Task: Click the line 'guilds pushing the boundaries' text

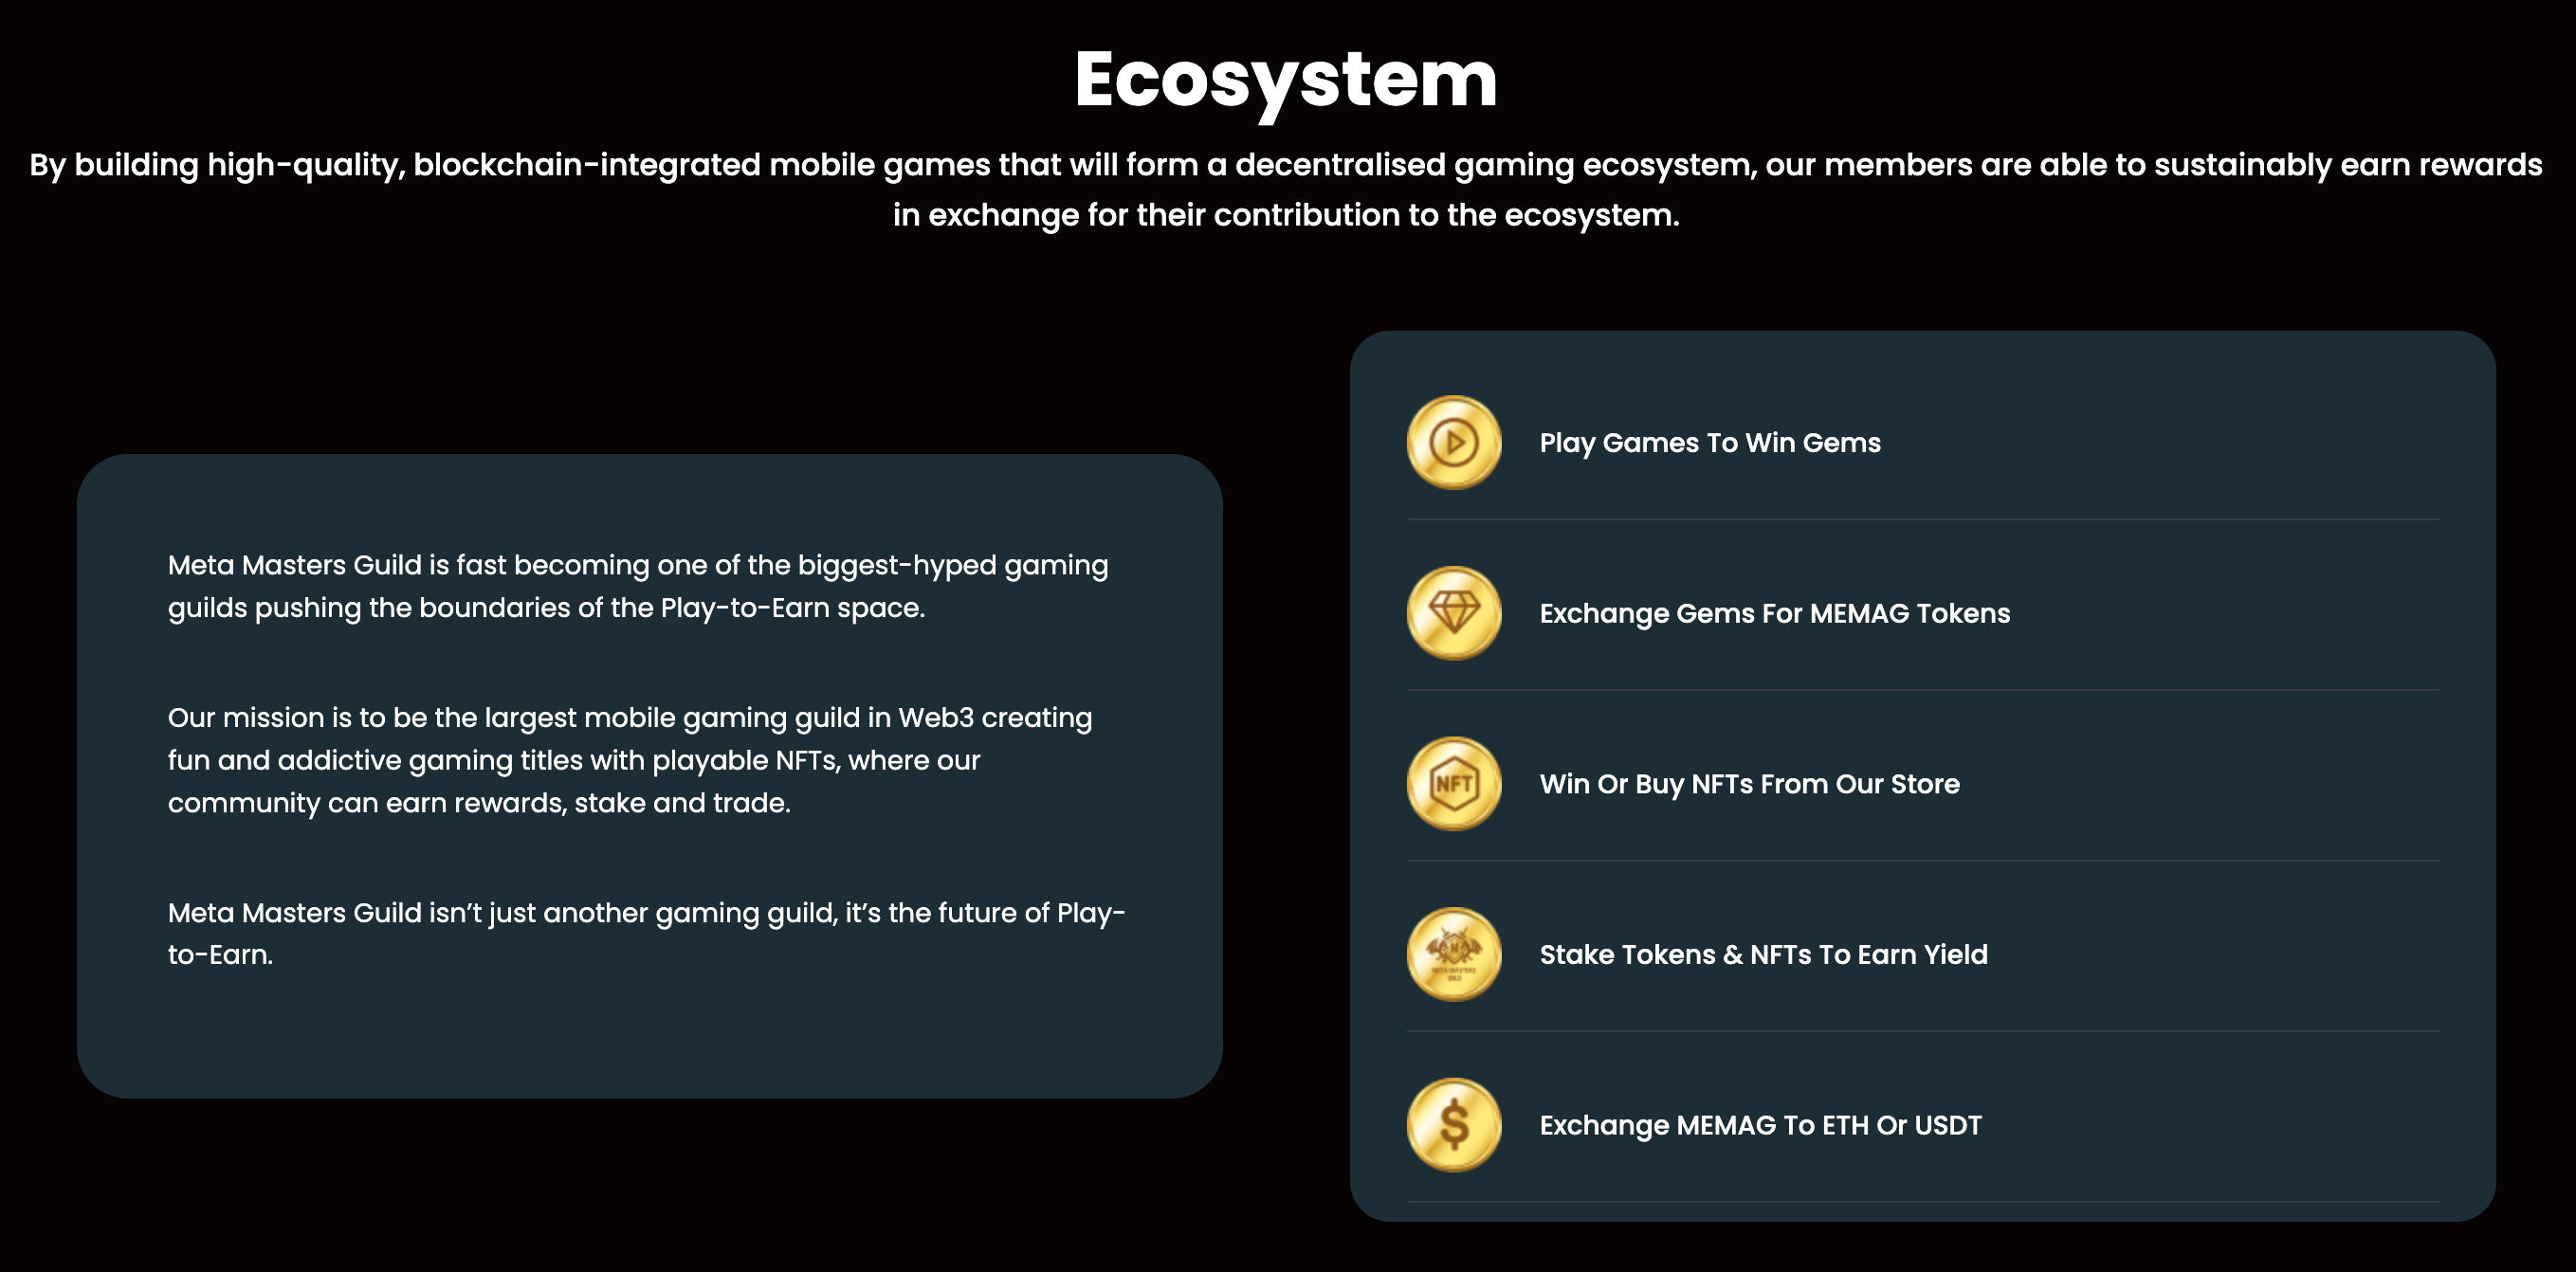Action: (546, 608)
